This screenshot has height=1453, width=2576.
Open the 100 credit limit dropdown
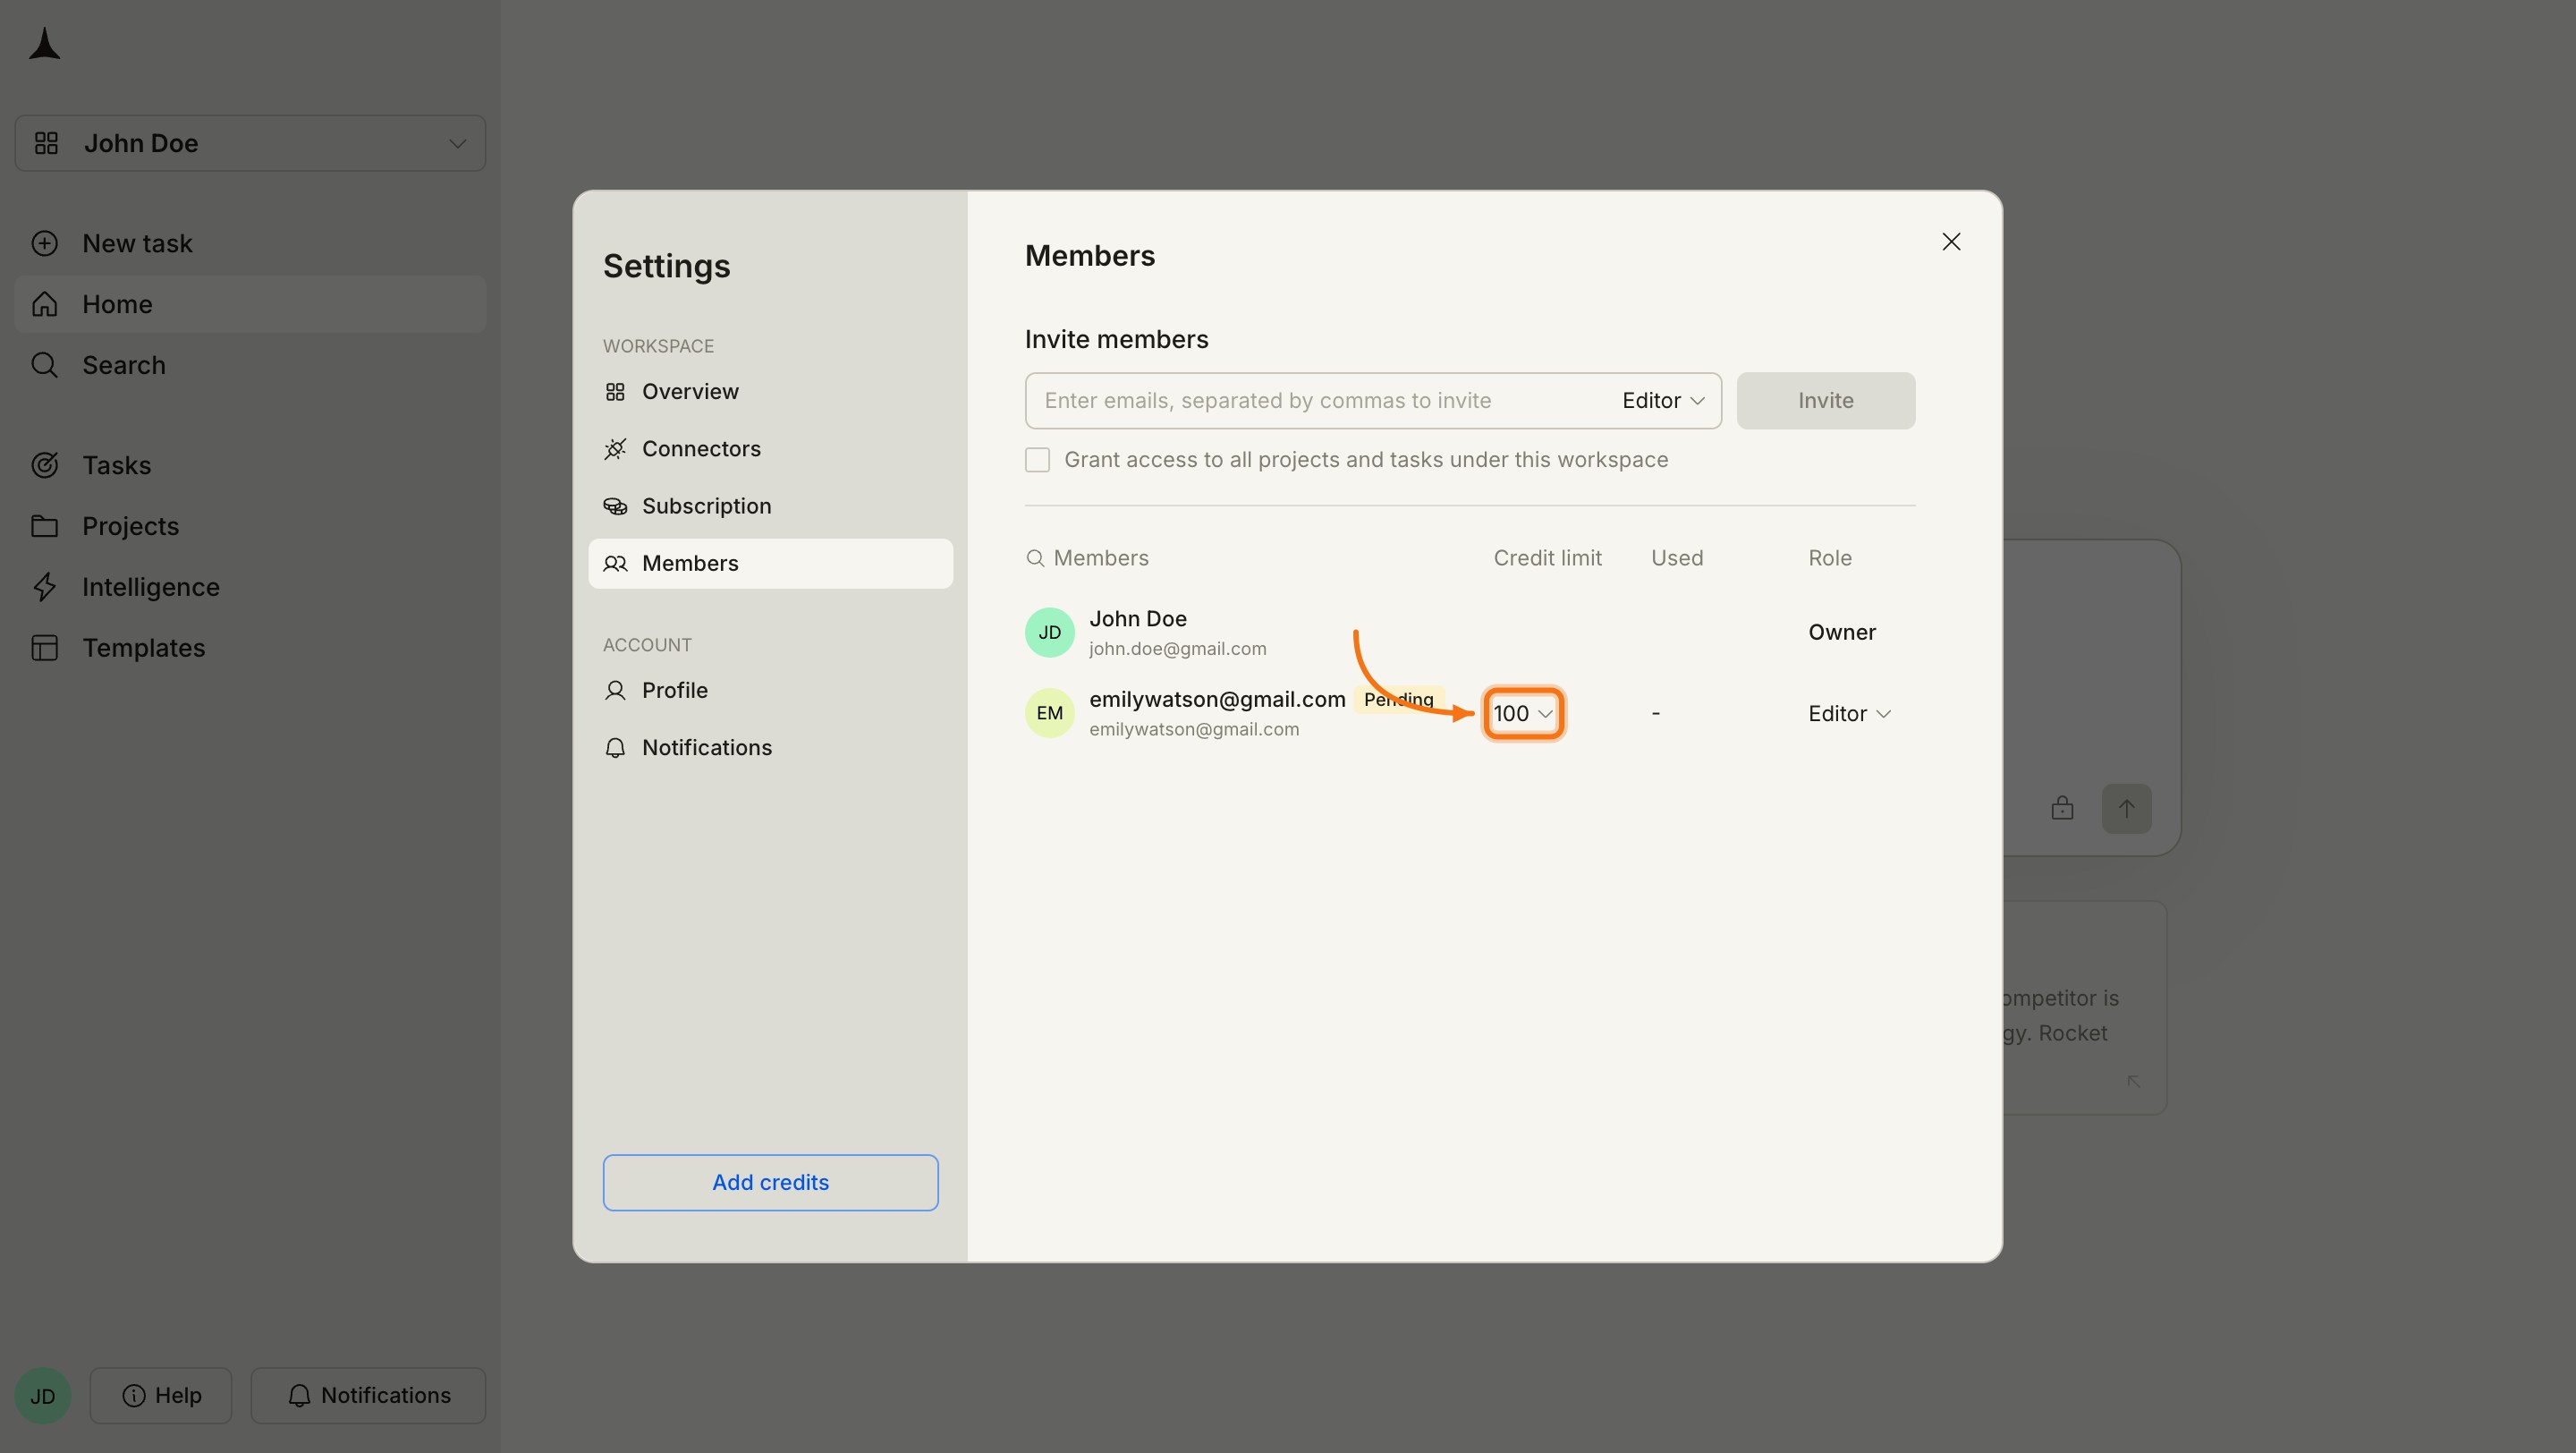coord(1523,713)
